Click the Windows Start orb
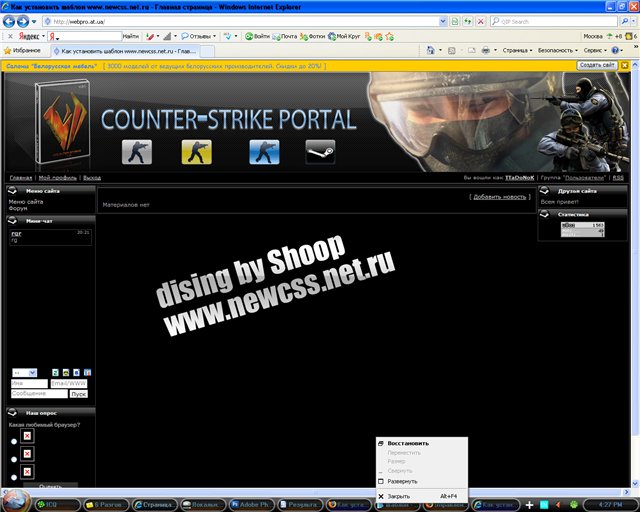The width and height of the screenshot is (640, 512). click(16, 501)
